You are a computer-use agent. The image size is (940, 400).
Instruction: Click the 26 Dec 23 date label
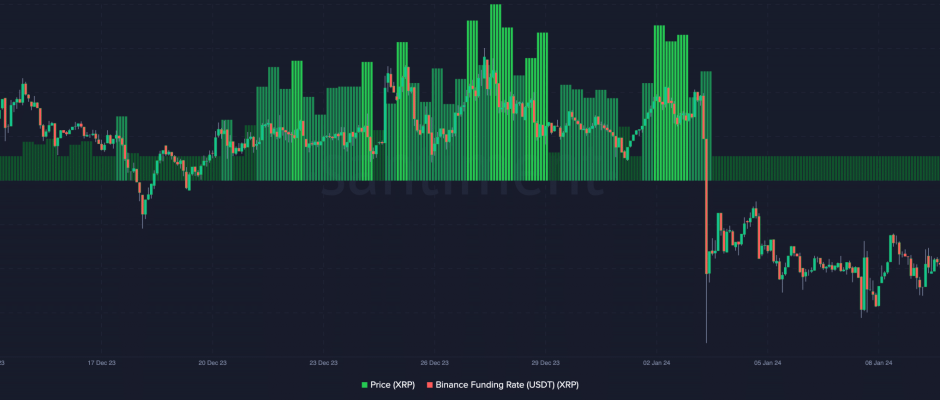pos(434,363)
